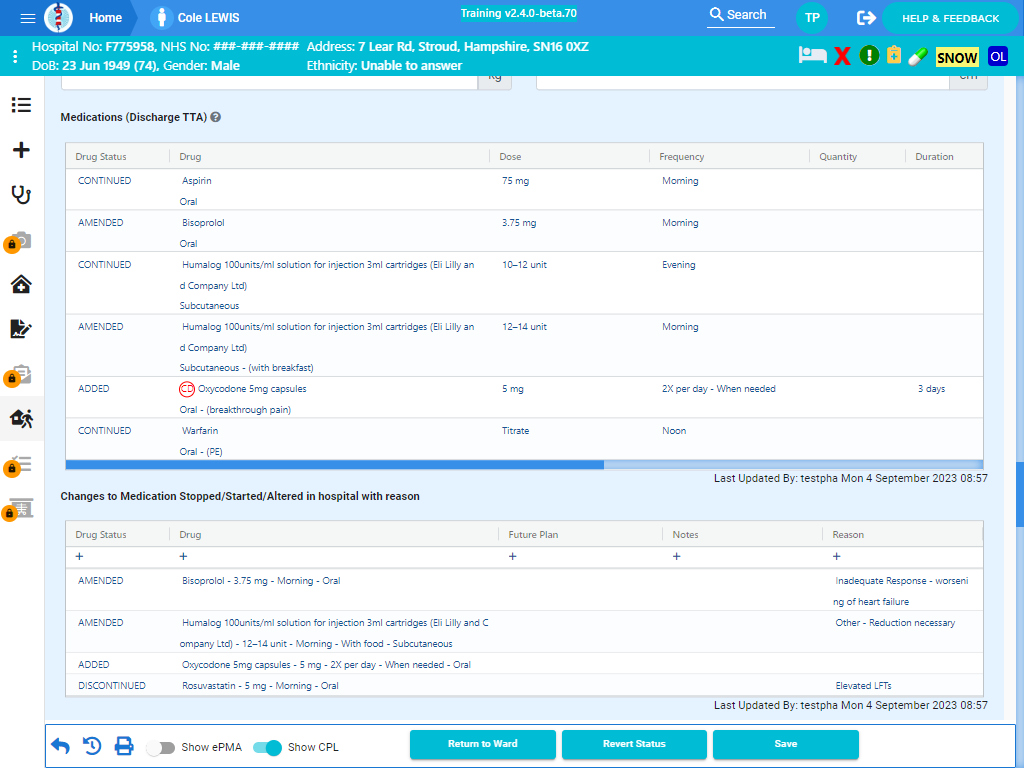Open Cole LEWIS patient breadcrumb

tap(208, 18)
